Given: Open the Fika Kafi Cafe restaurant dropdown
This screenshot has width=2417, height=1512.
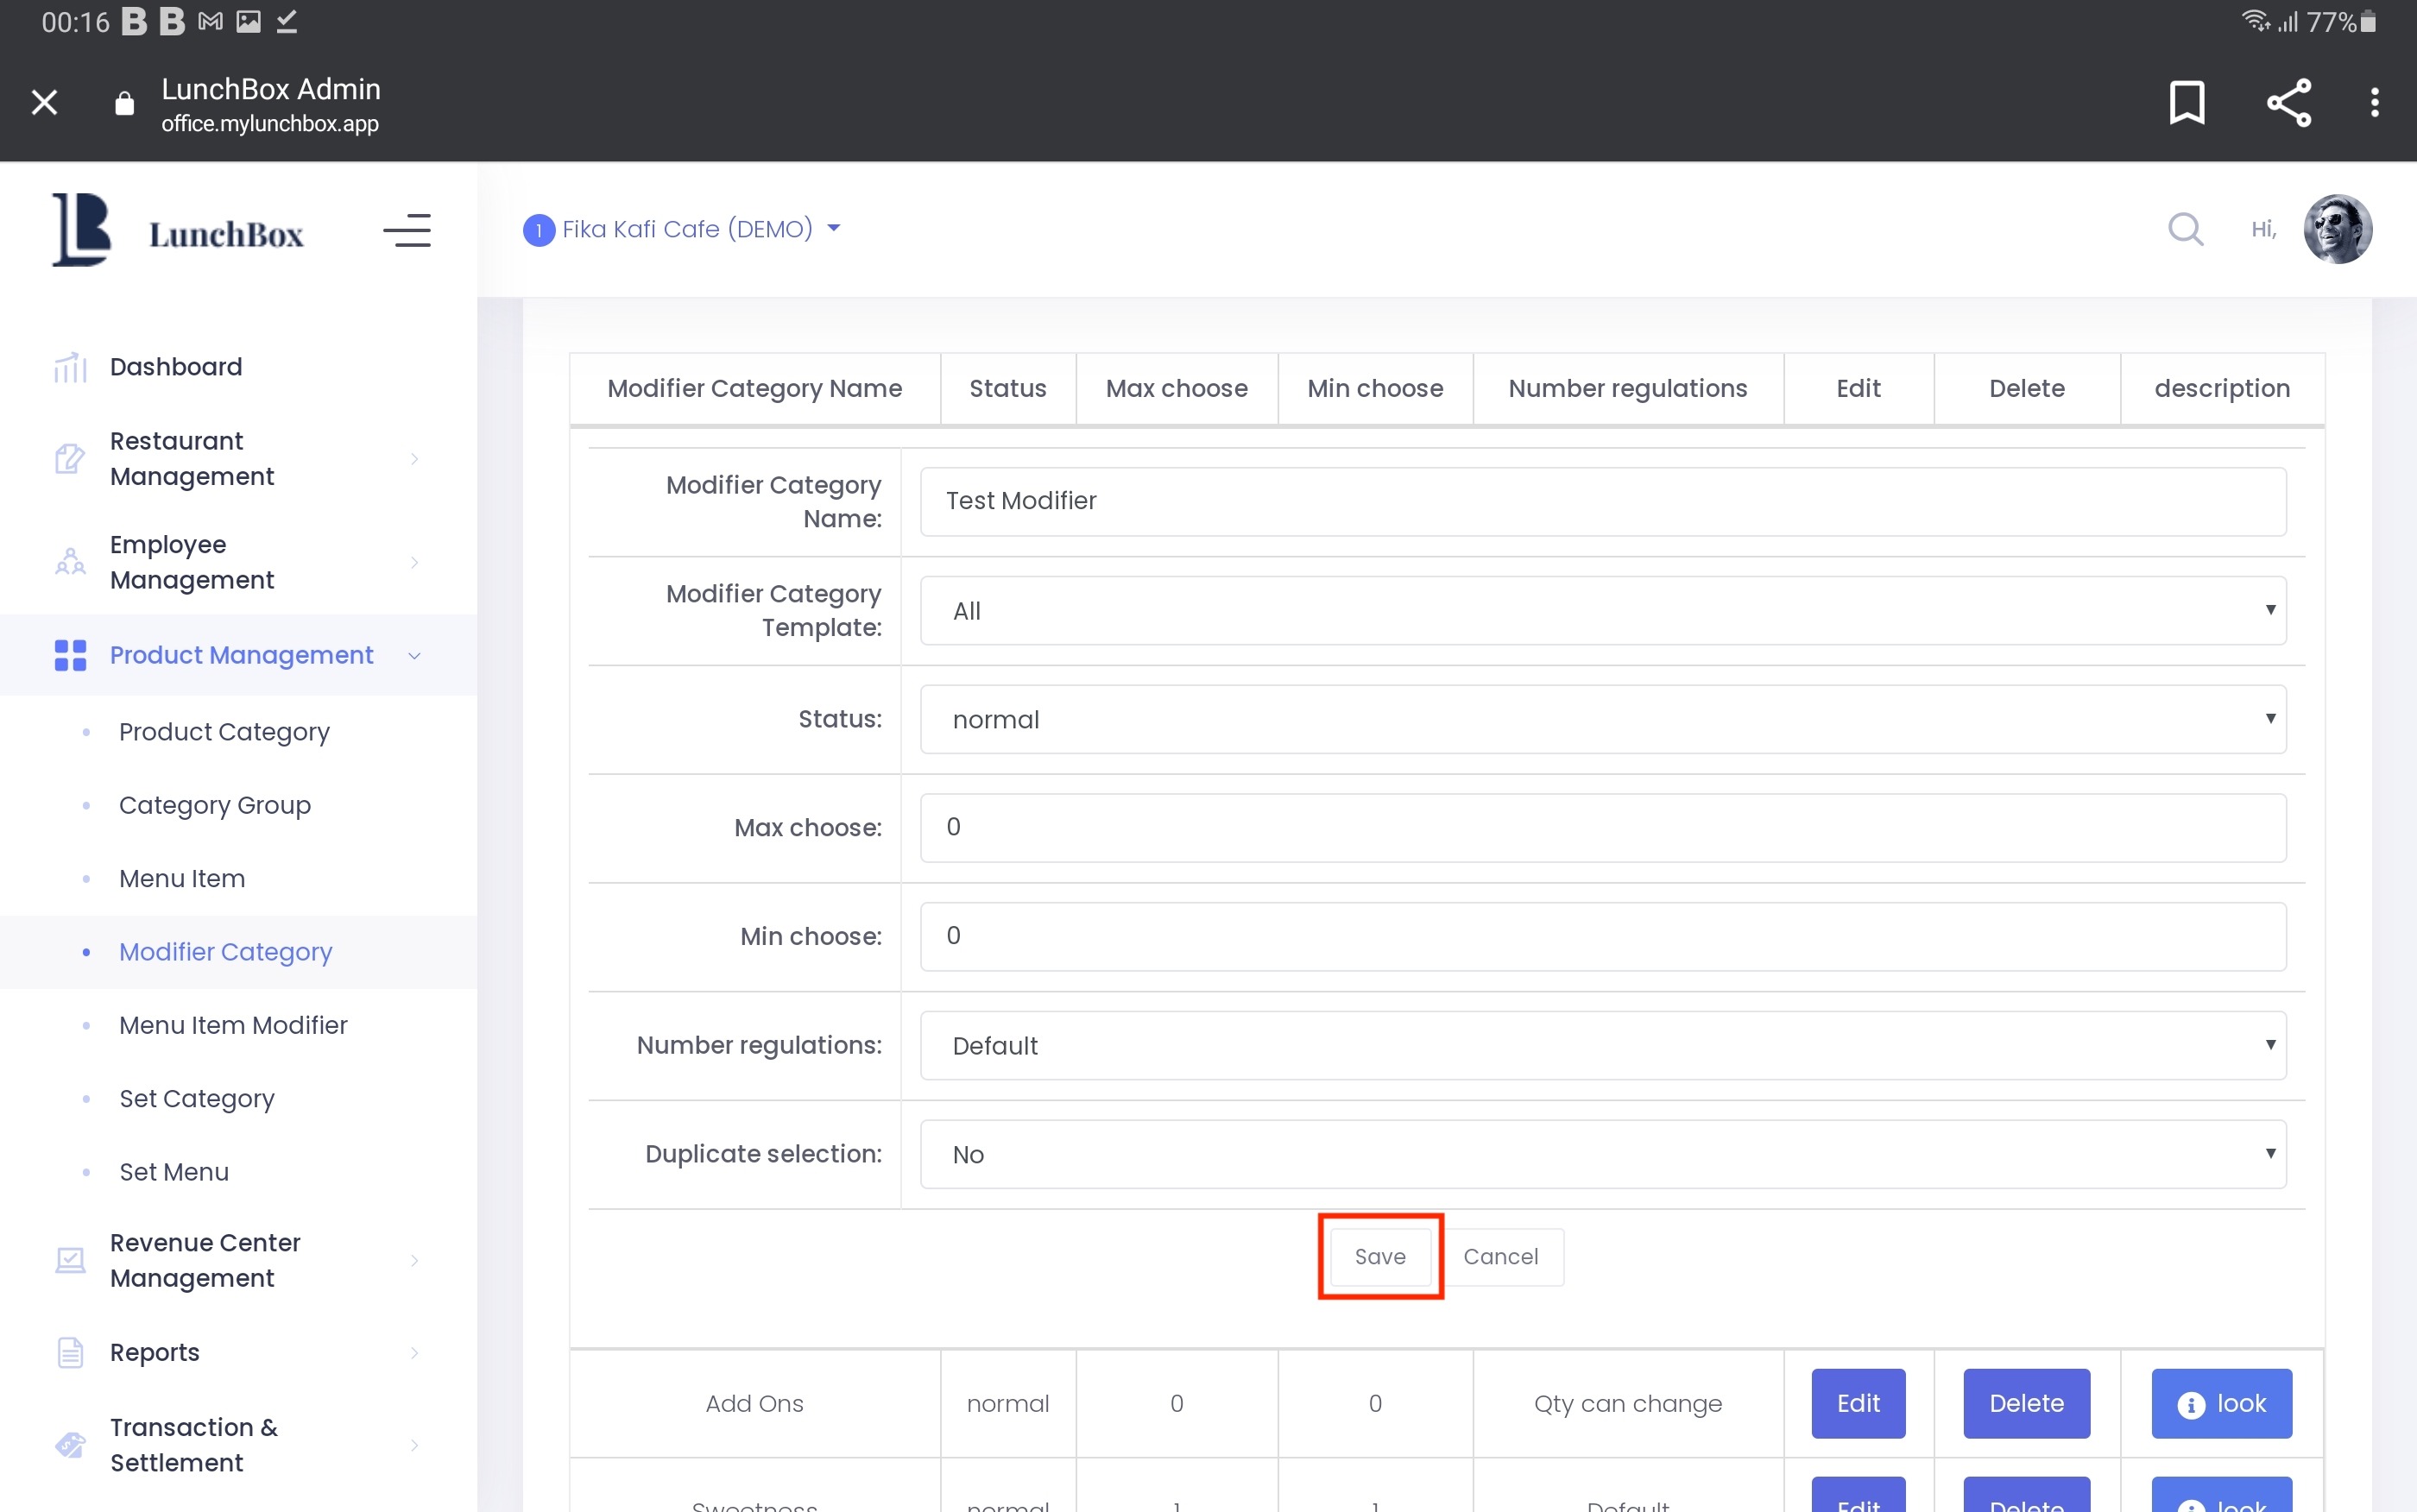Looking at the screenshot, I should [x=683, y=229].
